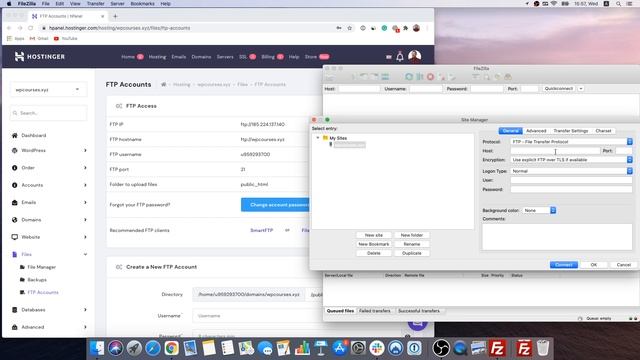Click New folder button
Viewport: 640px width, 360px height.
click(x=411, y=235)
